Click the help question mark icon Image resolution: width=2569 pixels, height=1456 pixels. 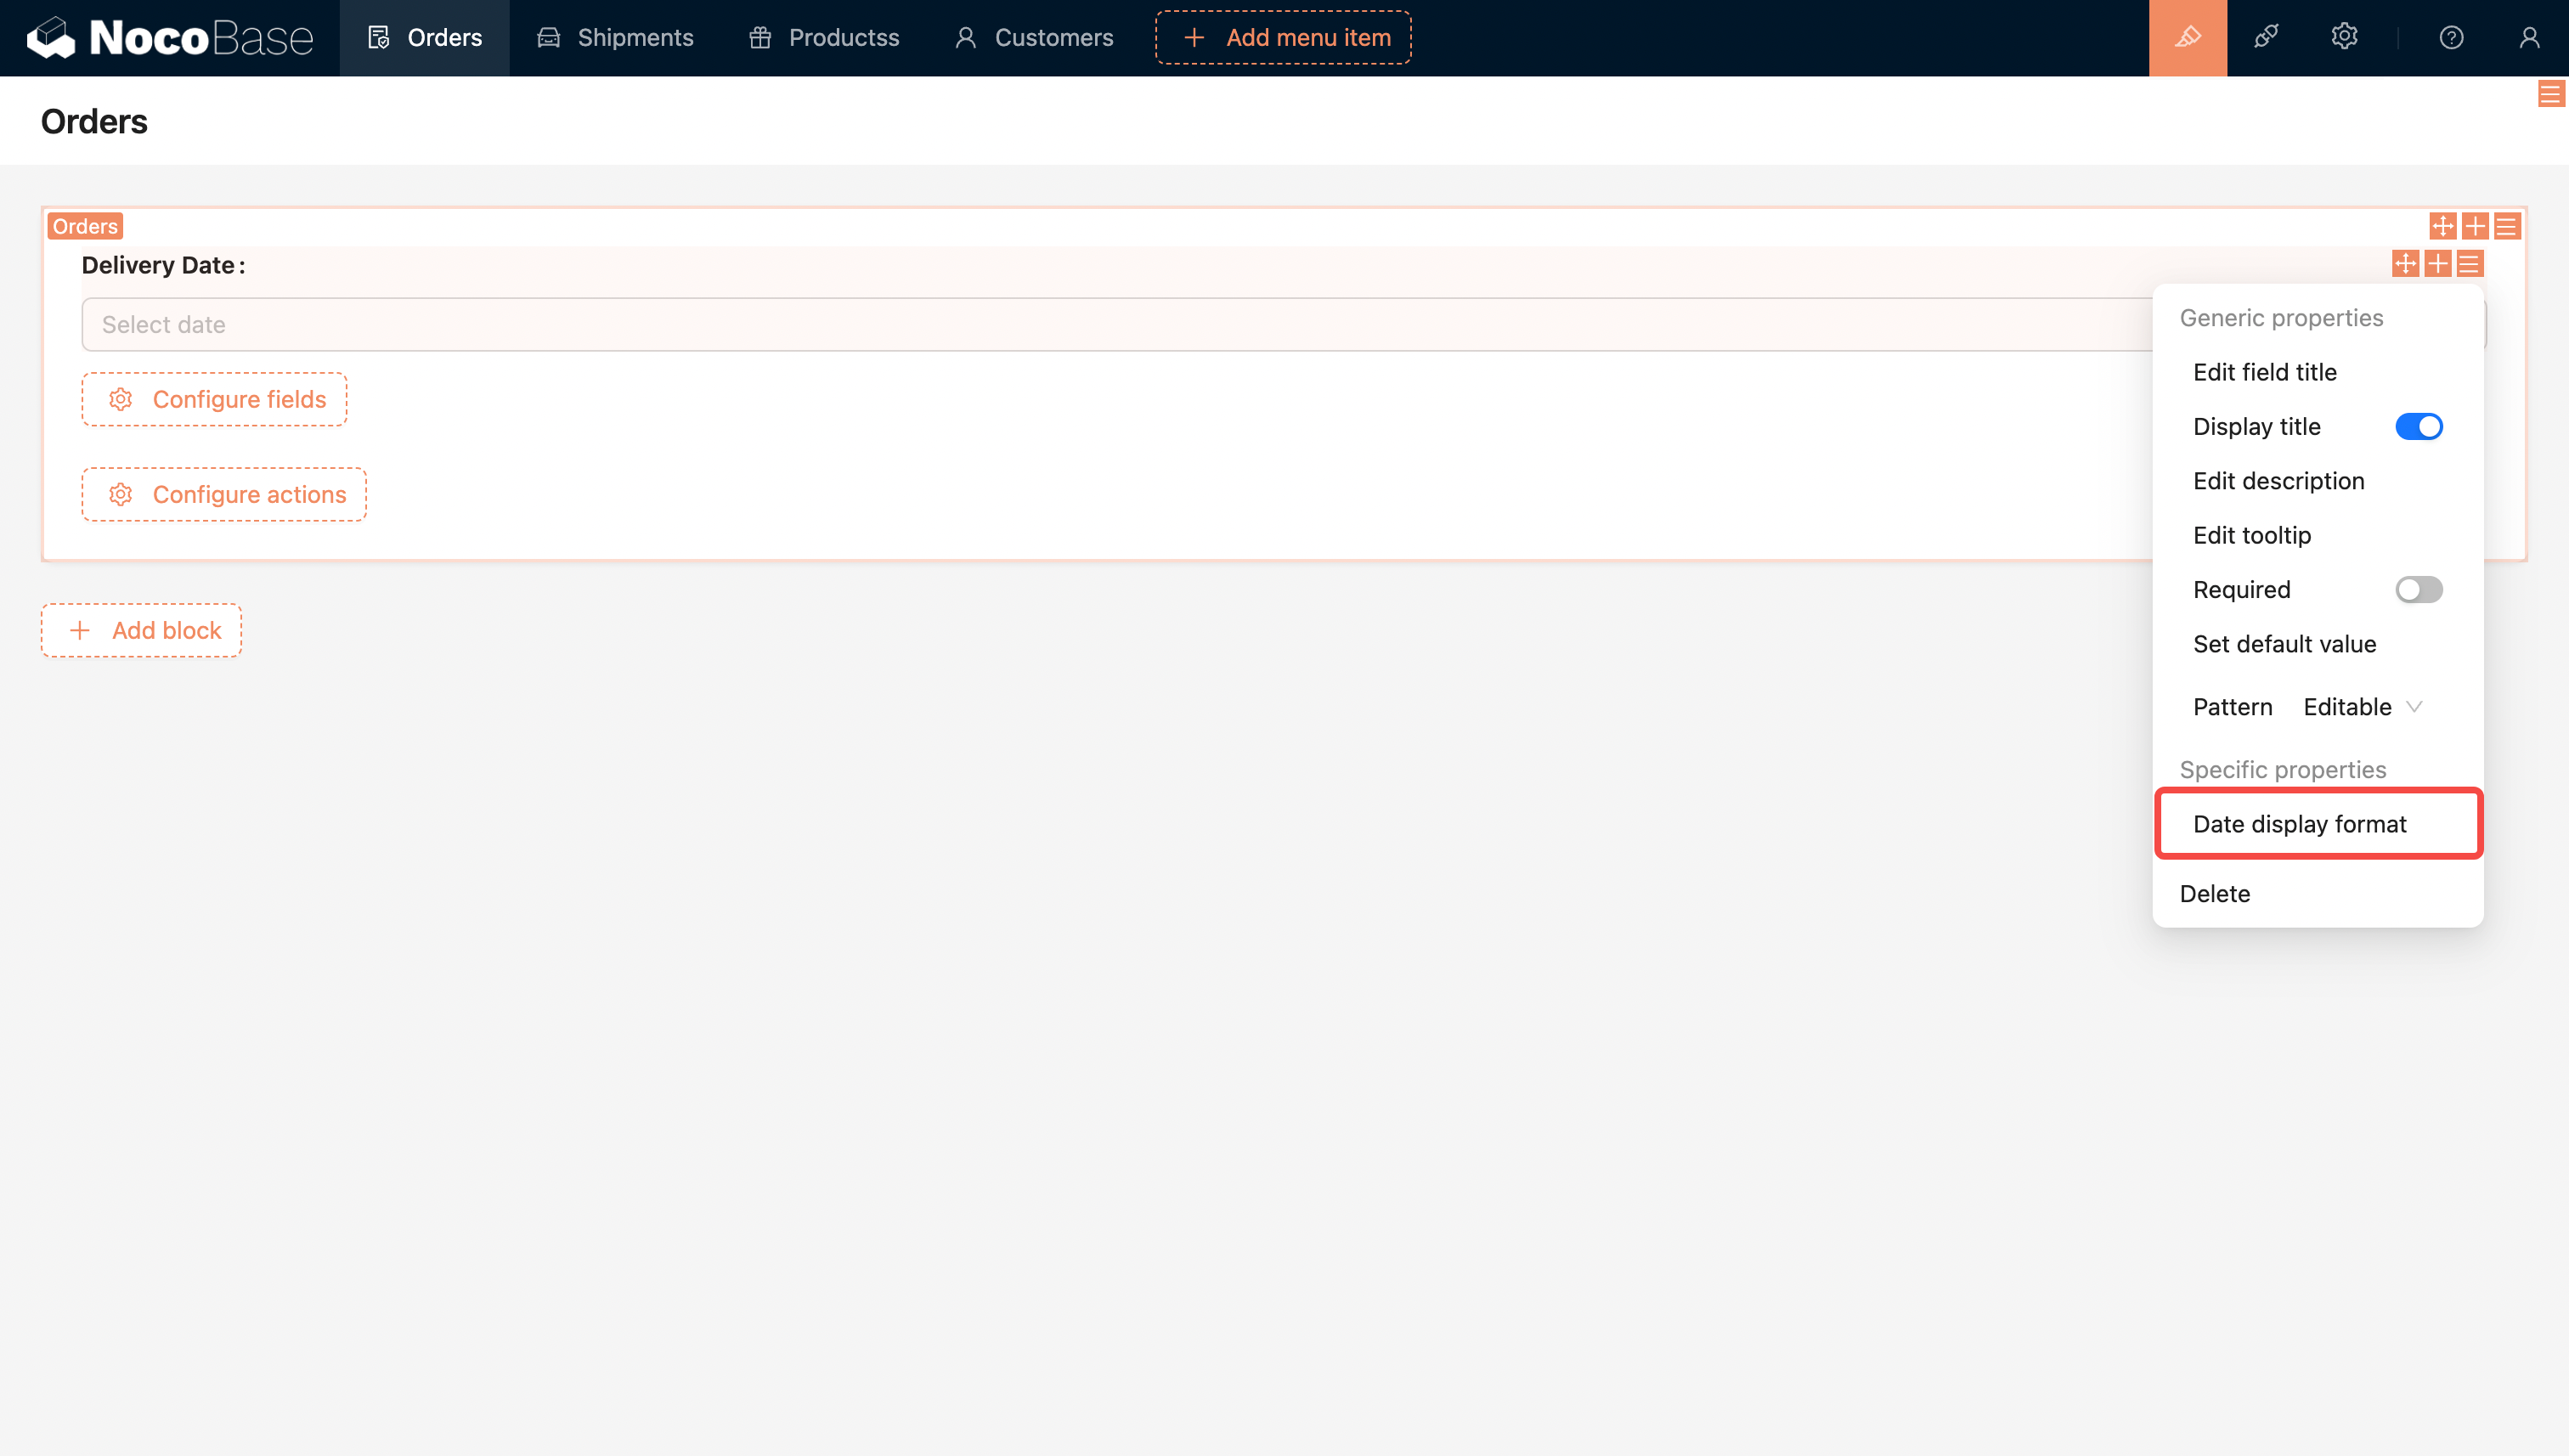(2450, 38)
